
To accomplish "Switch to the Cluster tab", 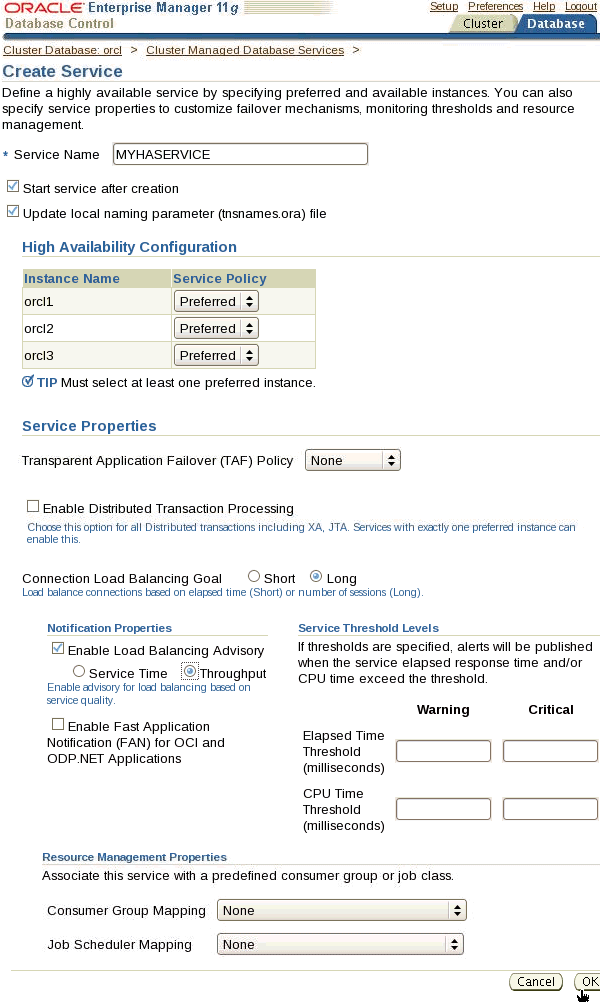I will click(x=483, y=23).
